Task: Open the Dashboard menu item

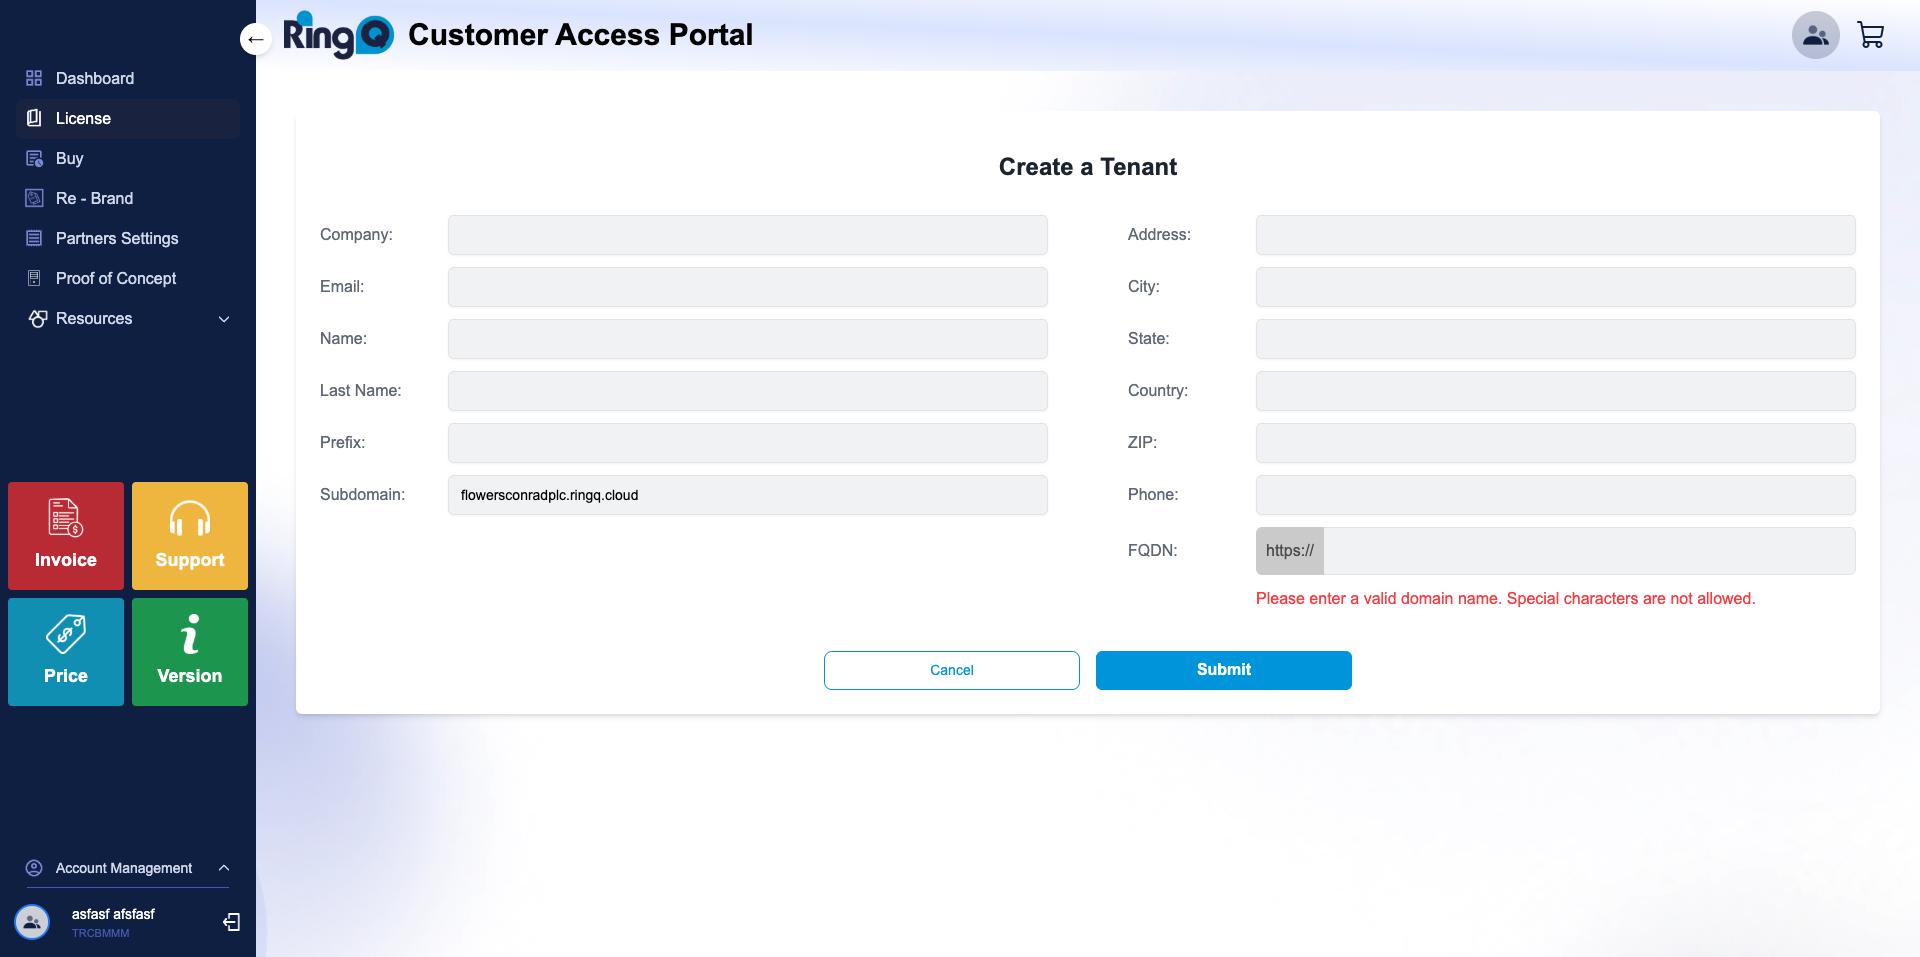Action: point(95,78)
